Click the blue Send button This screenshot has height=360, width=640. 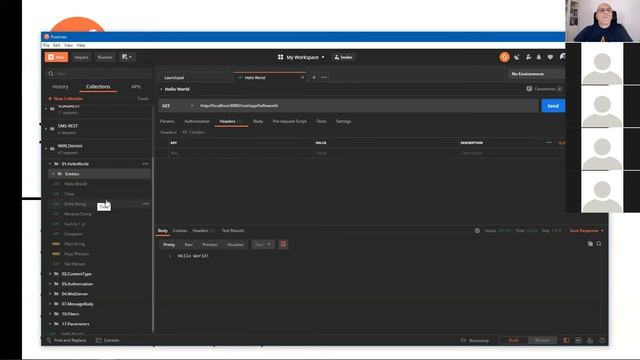pos(553,106)
